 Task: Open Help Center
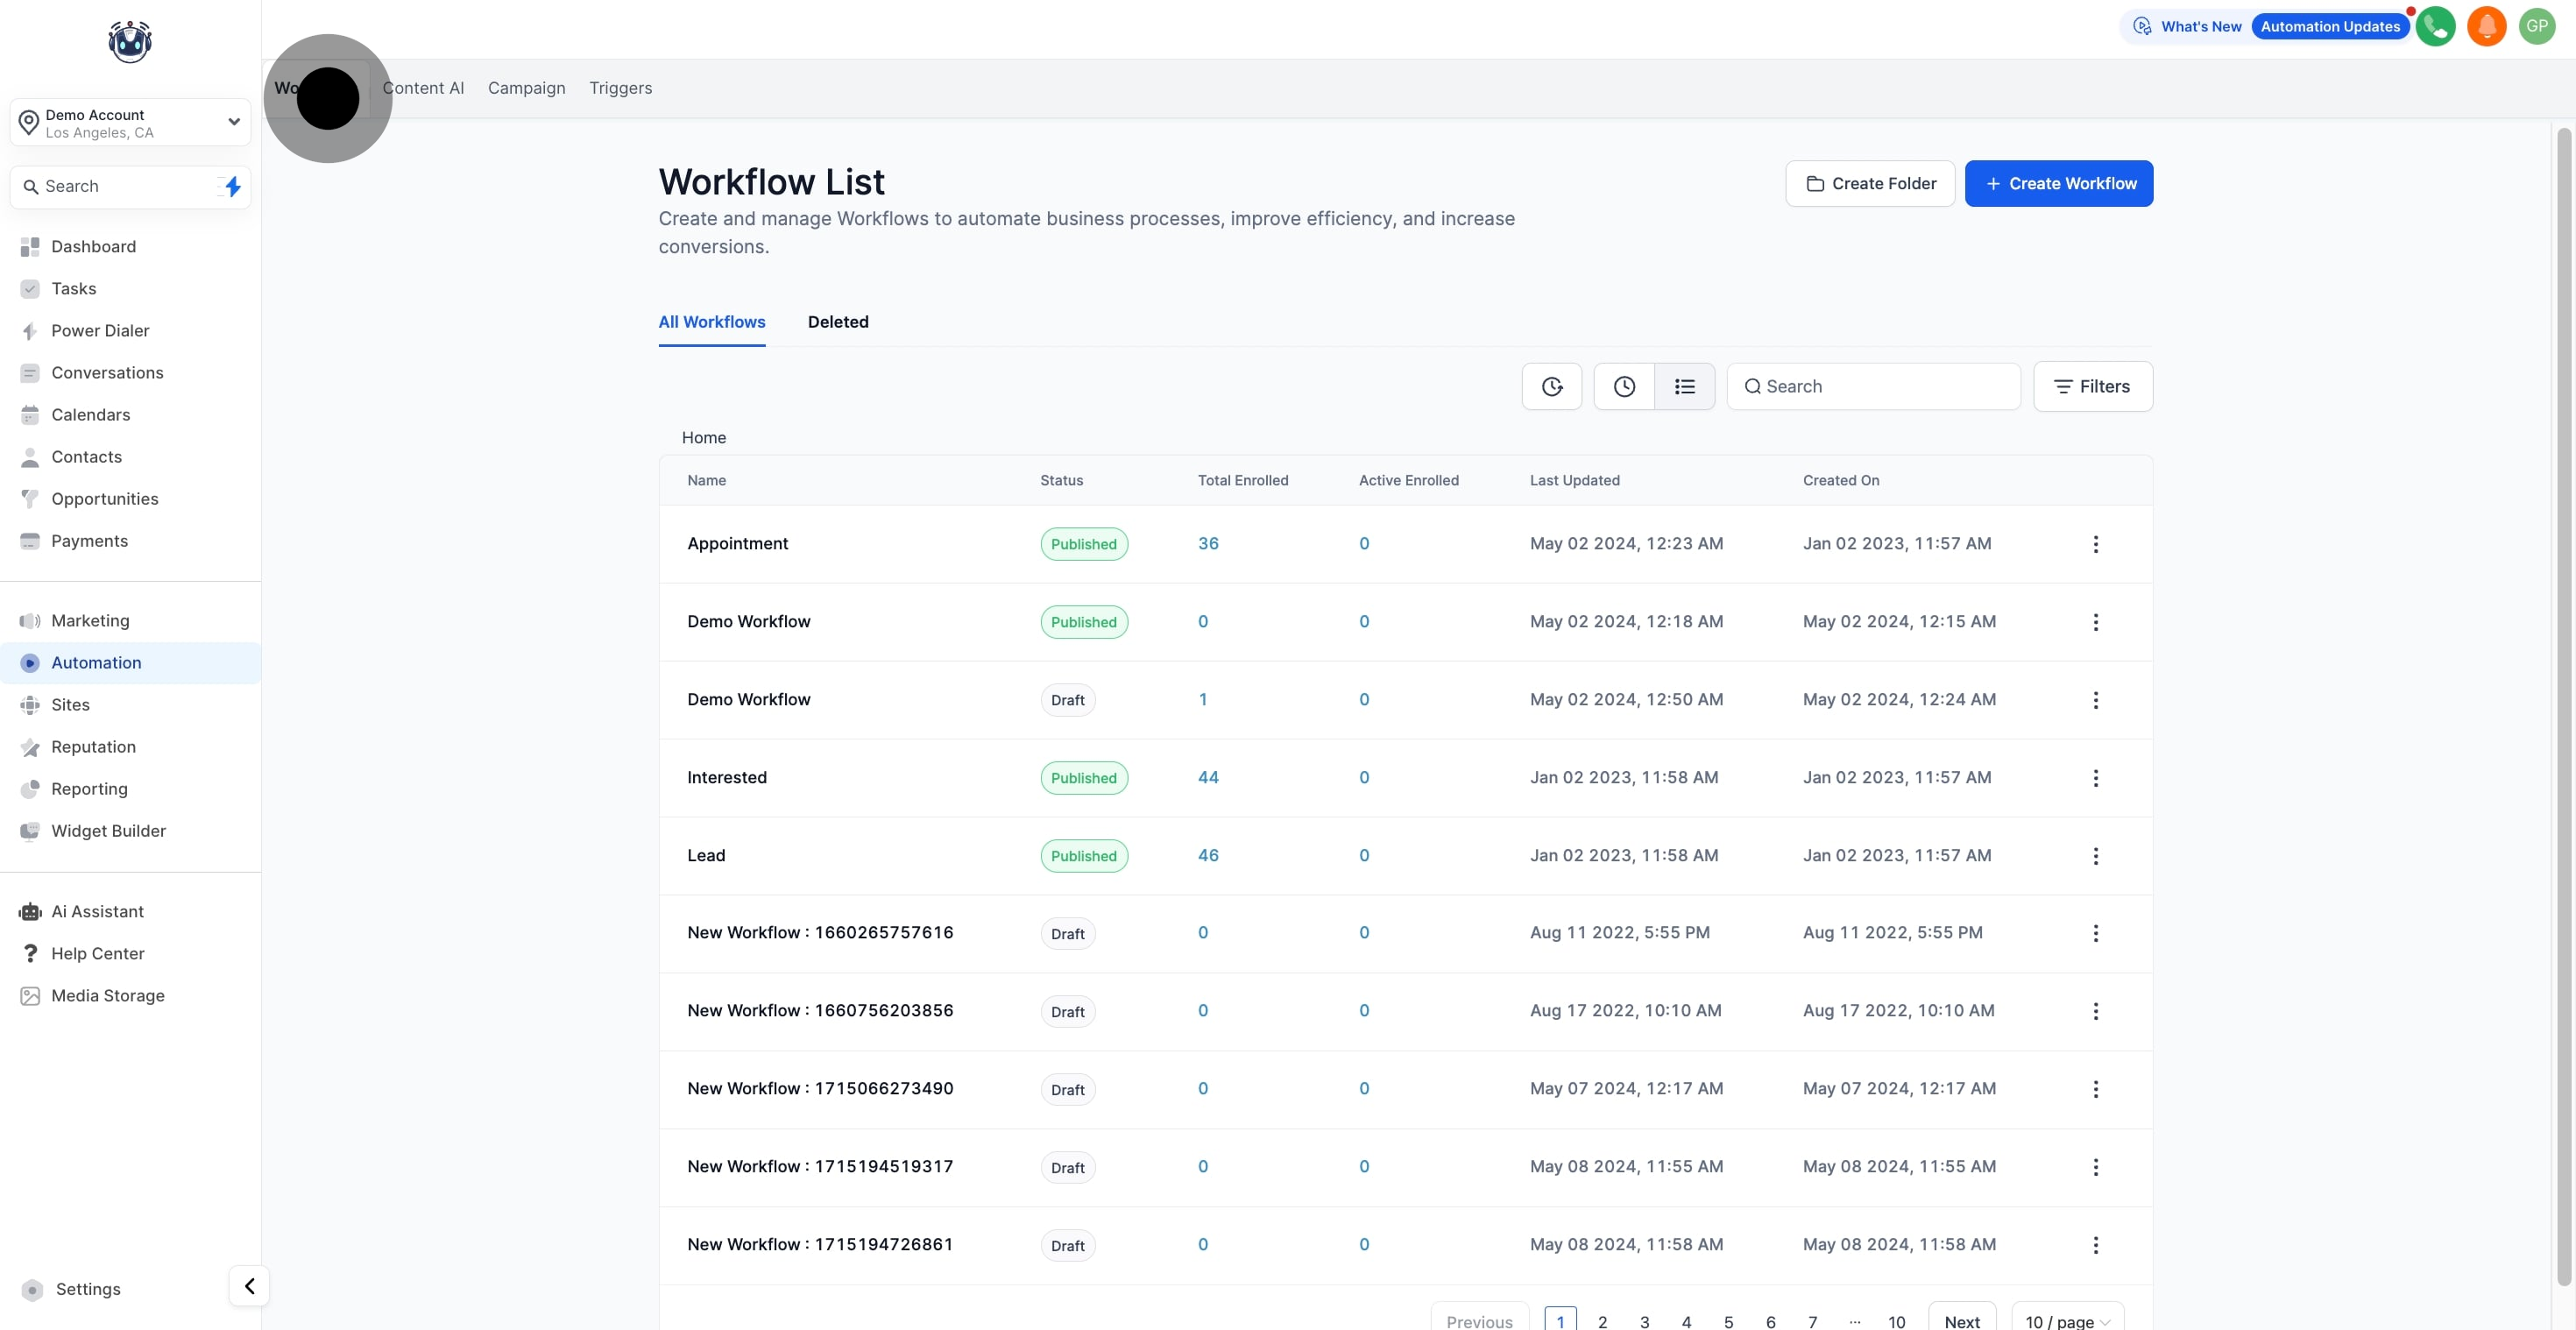coord(97,953)
